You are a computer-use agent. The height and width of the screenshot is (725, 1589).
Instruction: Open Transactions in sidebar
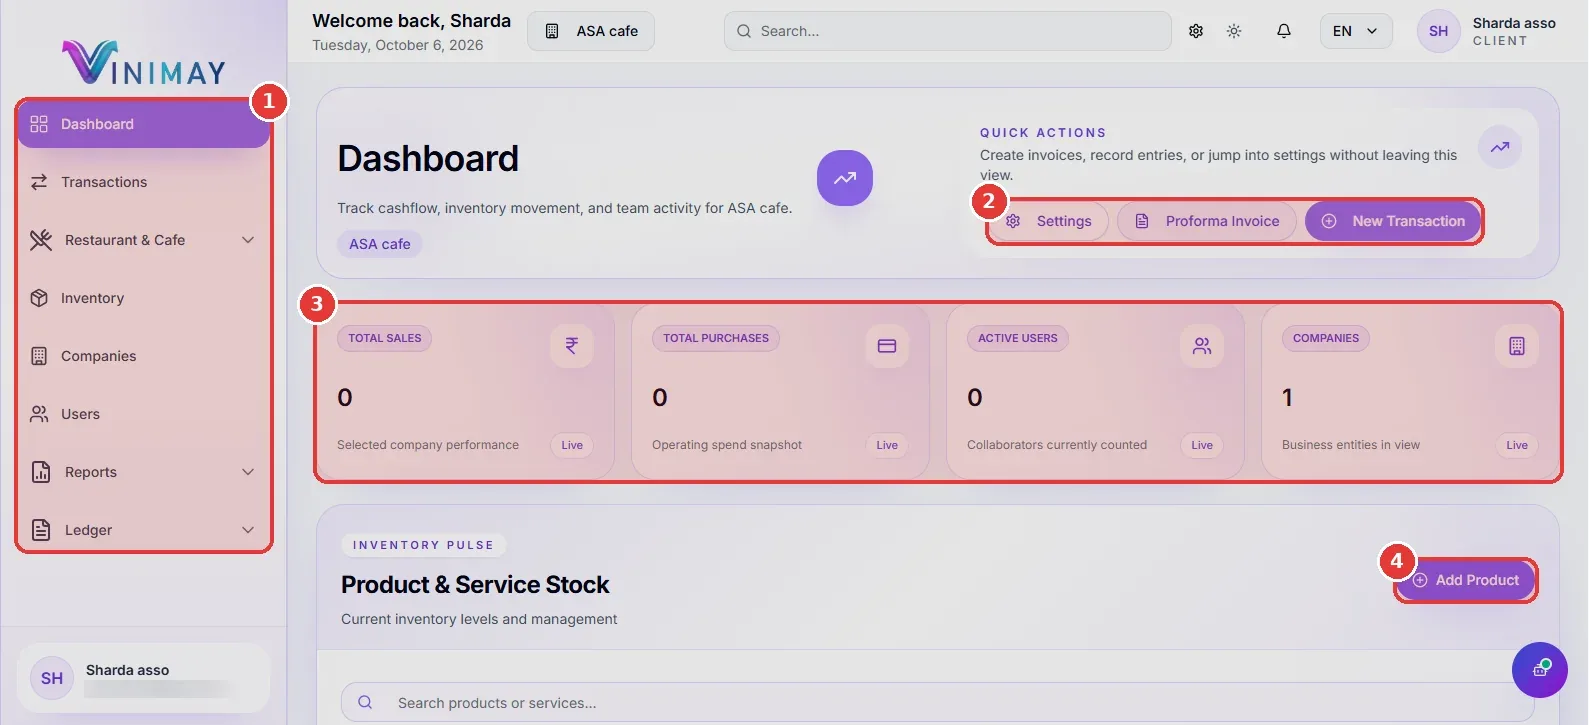click(144, 182)
